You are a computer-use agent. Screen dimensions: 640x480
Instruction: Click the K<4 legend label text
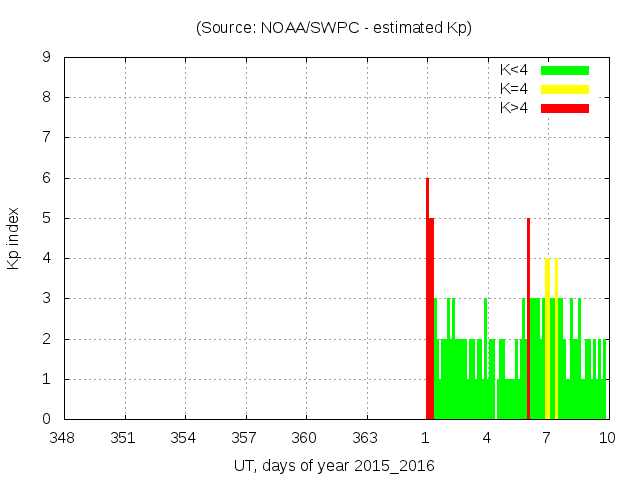[514, 70]
